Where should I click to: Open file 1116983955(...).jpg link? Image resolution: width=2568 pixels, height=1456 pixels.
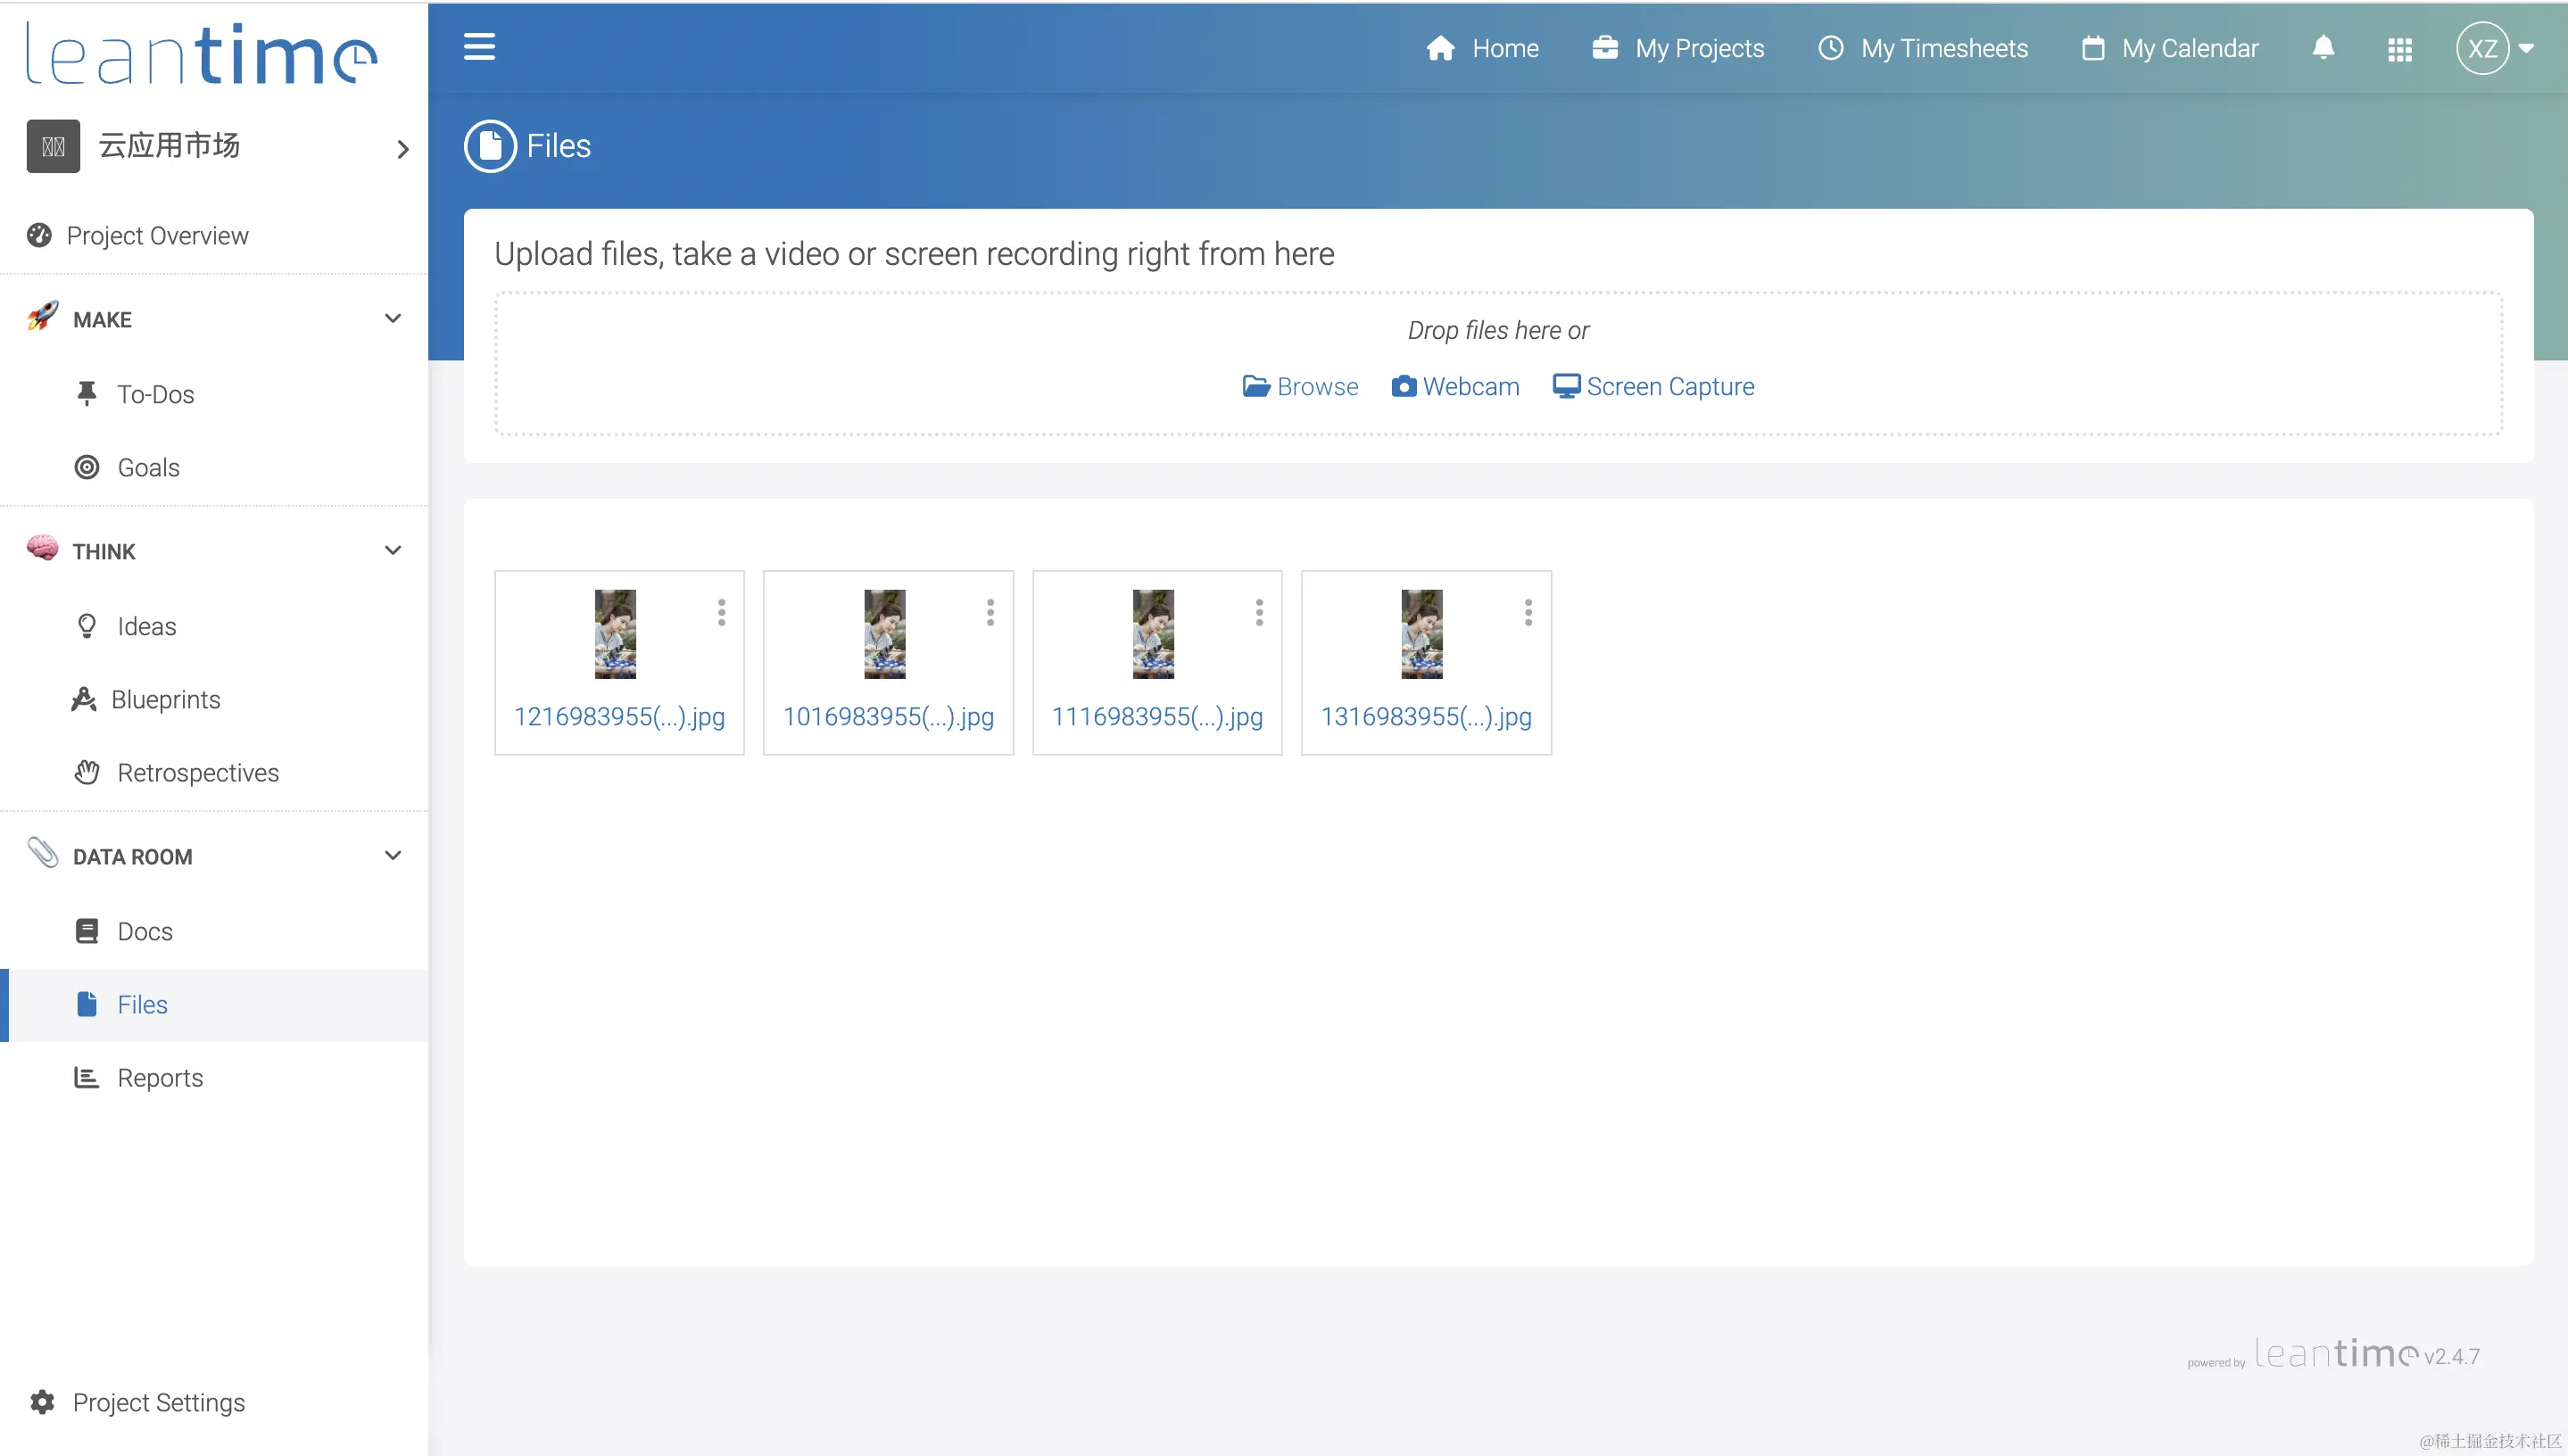click(1157, 716)
